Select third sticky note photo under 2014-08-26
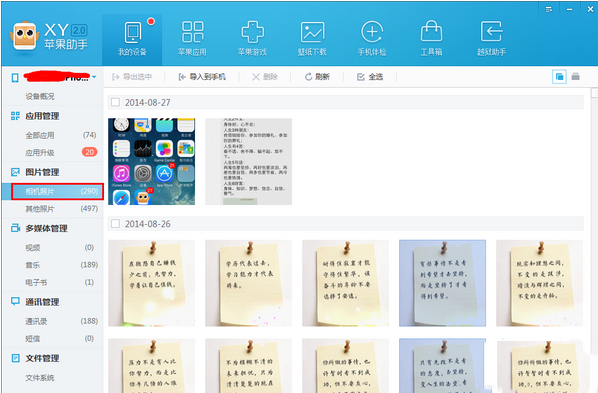The image size is (598, 393). (x=346, y=283)
